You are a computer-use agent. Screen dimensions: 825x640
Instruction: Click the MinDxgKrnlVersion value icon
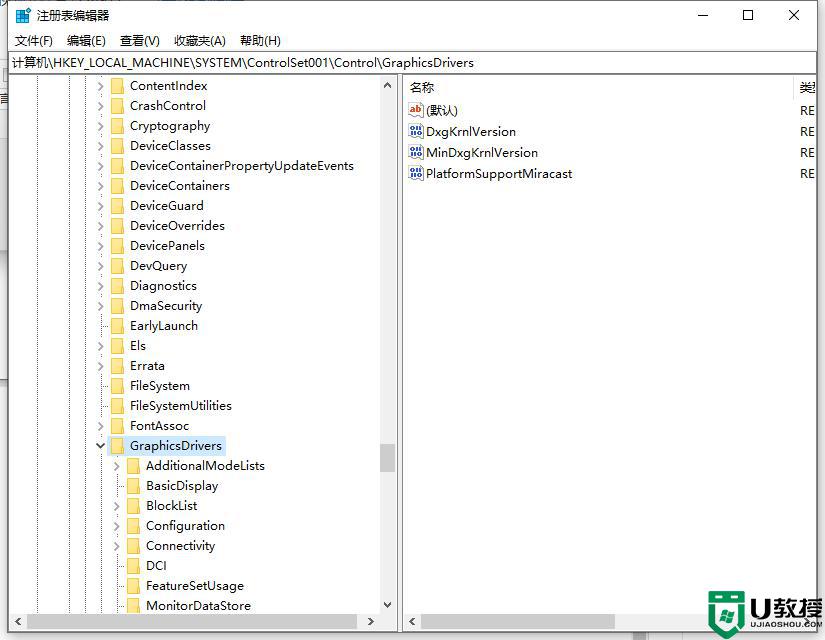point(416,153)
